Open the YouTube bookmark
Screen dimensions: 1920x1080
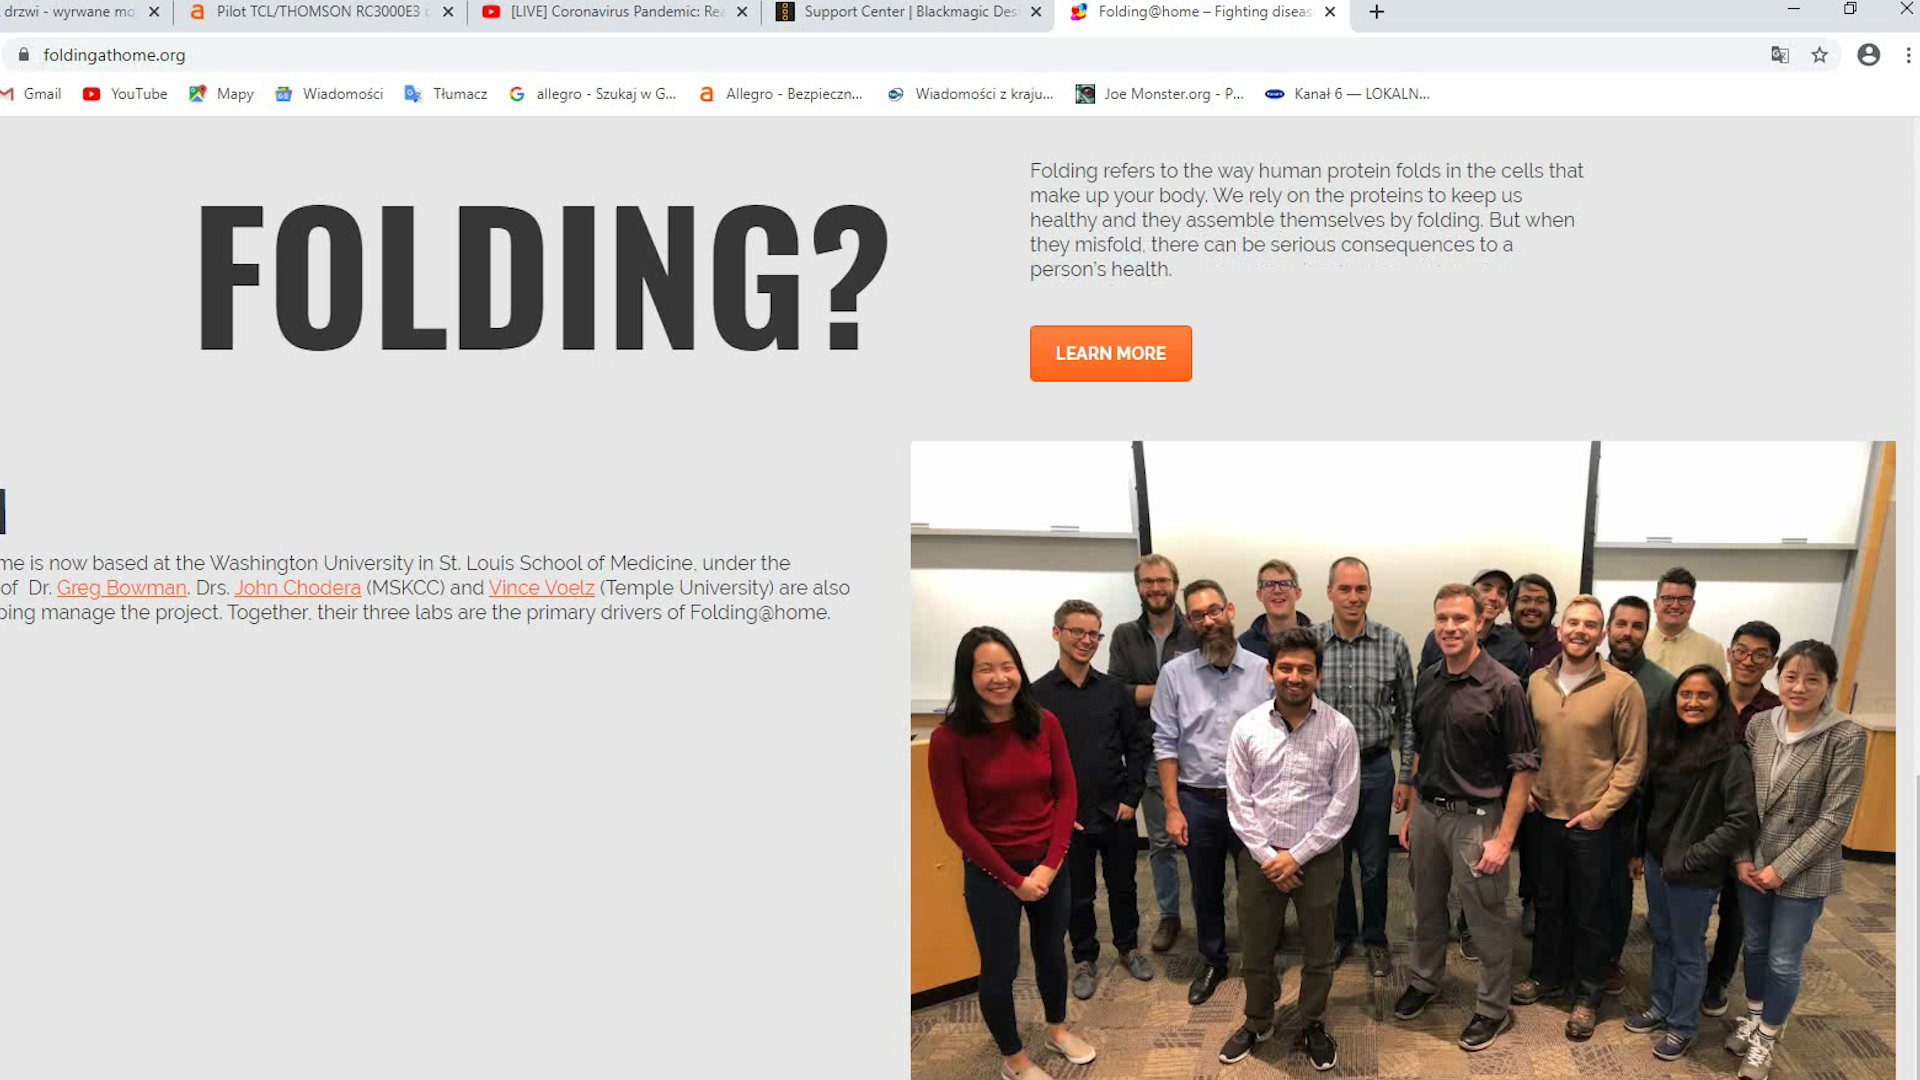pos(125,94)
